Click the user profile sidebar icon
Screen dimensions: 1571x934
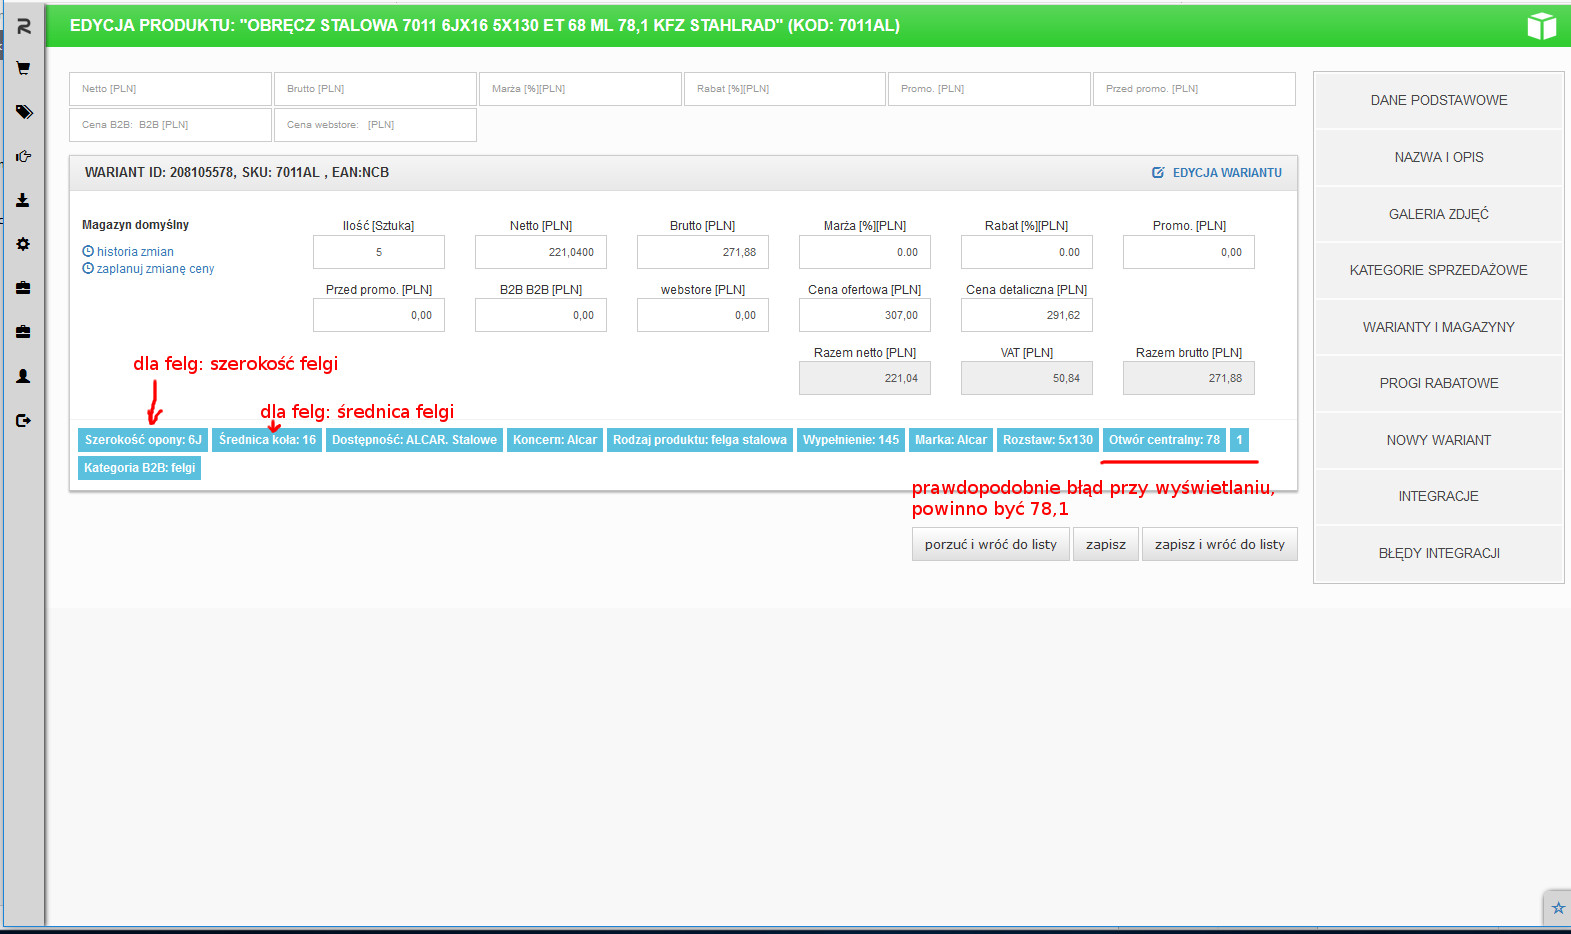23,376
